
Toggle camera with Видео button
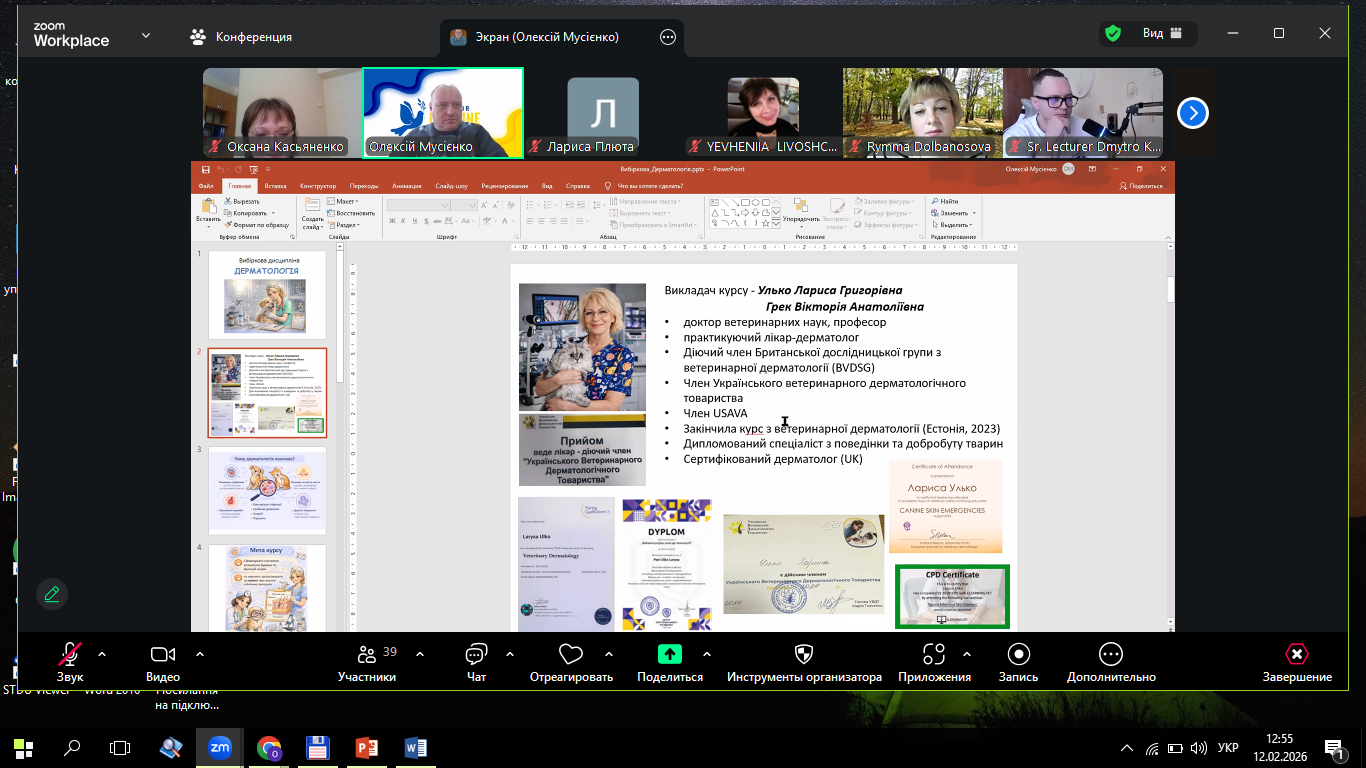pyautogui.click(x=163, y=655)
